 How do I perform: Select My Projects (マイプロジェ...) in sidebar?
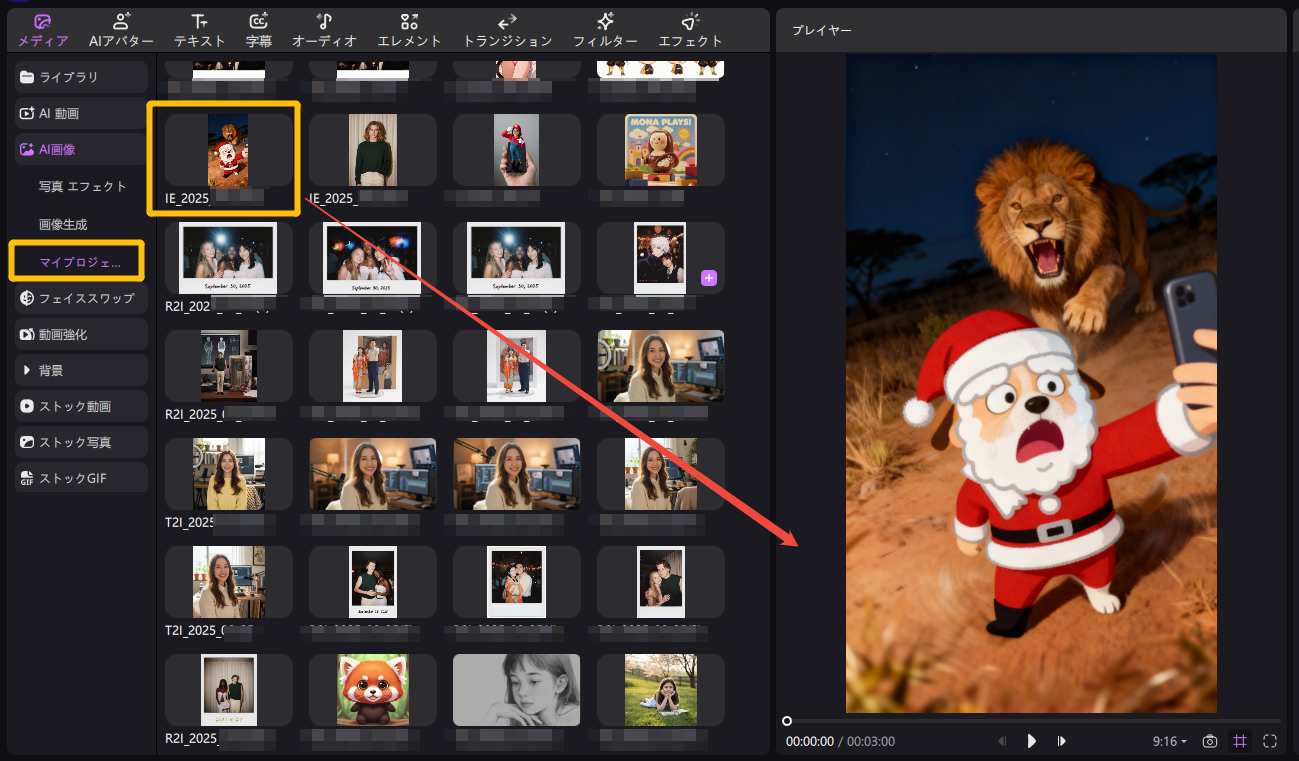(x=79, y=262)
